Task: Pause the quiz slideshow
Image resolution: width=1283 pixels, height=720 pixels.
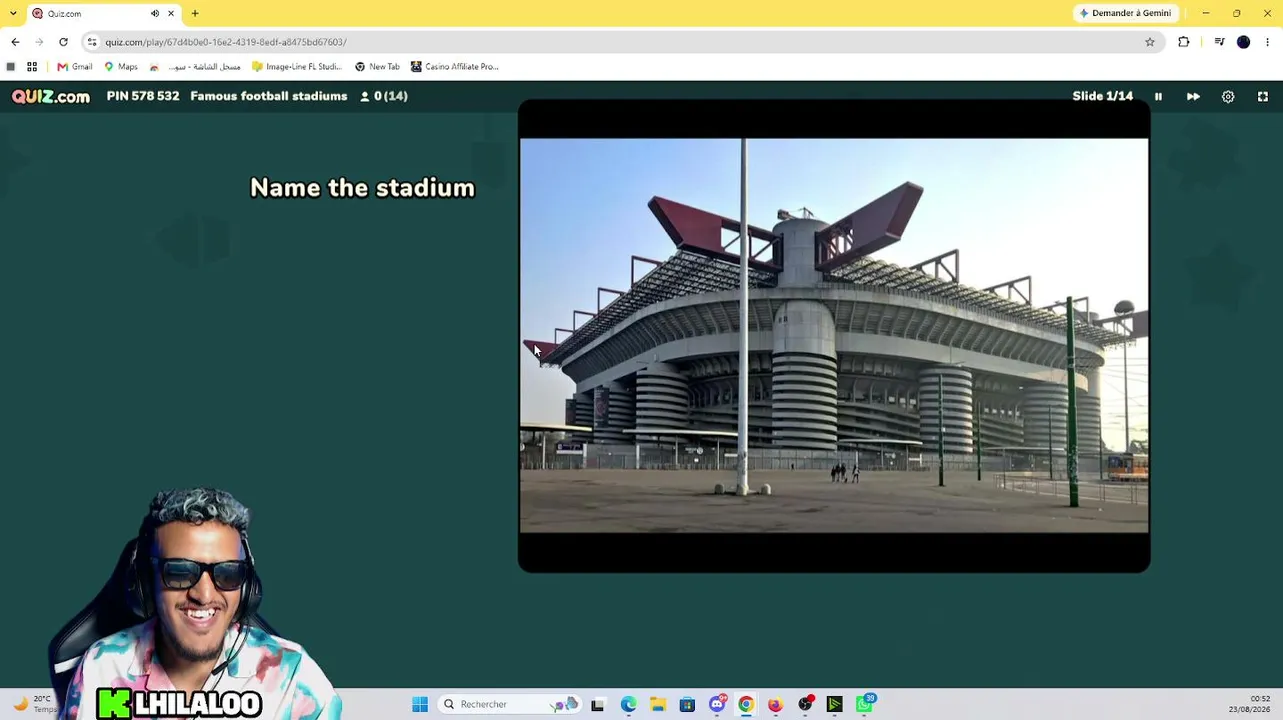Action: pyautogui.click(x=1158, y=96)
